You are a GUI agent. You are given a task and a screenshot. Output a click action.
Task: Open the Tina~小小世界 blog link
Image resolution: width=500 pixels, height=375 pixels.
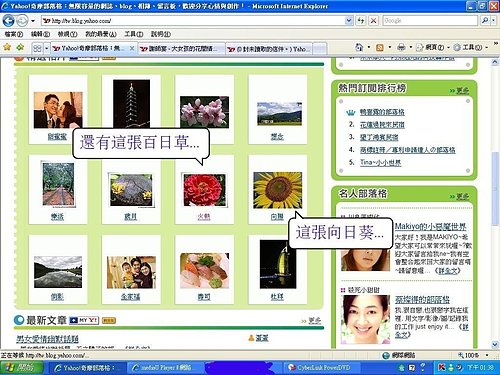[380, 162]
